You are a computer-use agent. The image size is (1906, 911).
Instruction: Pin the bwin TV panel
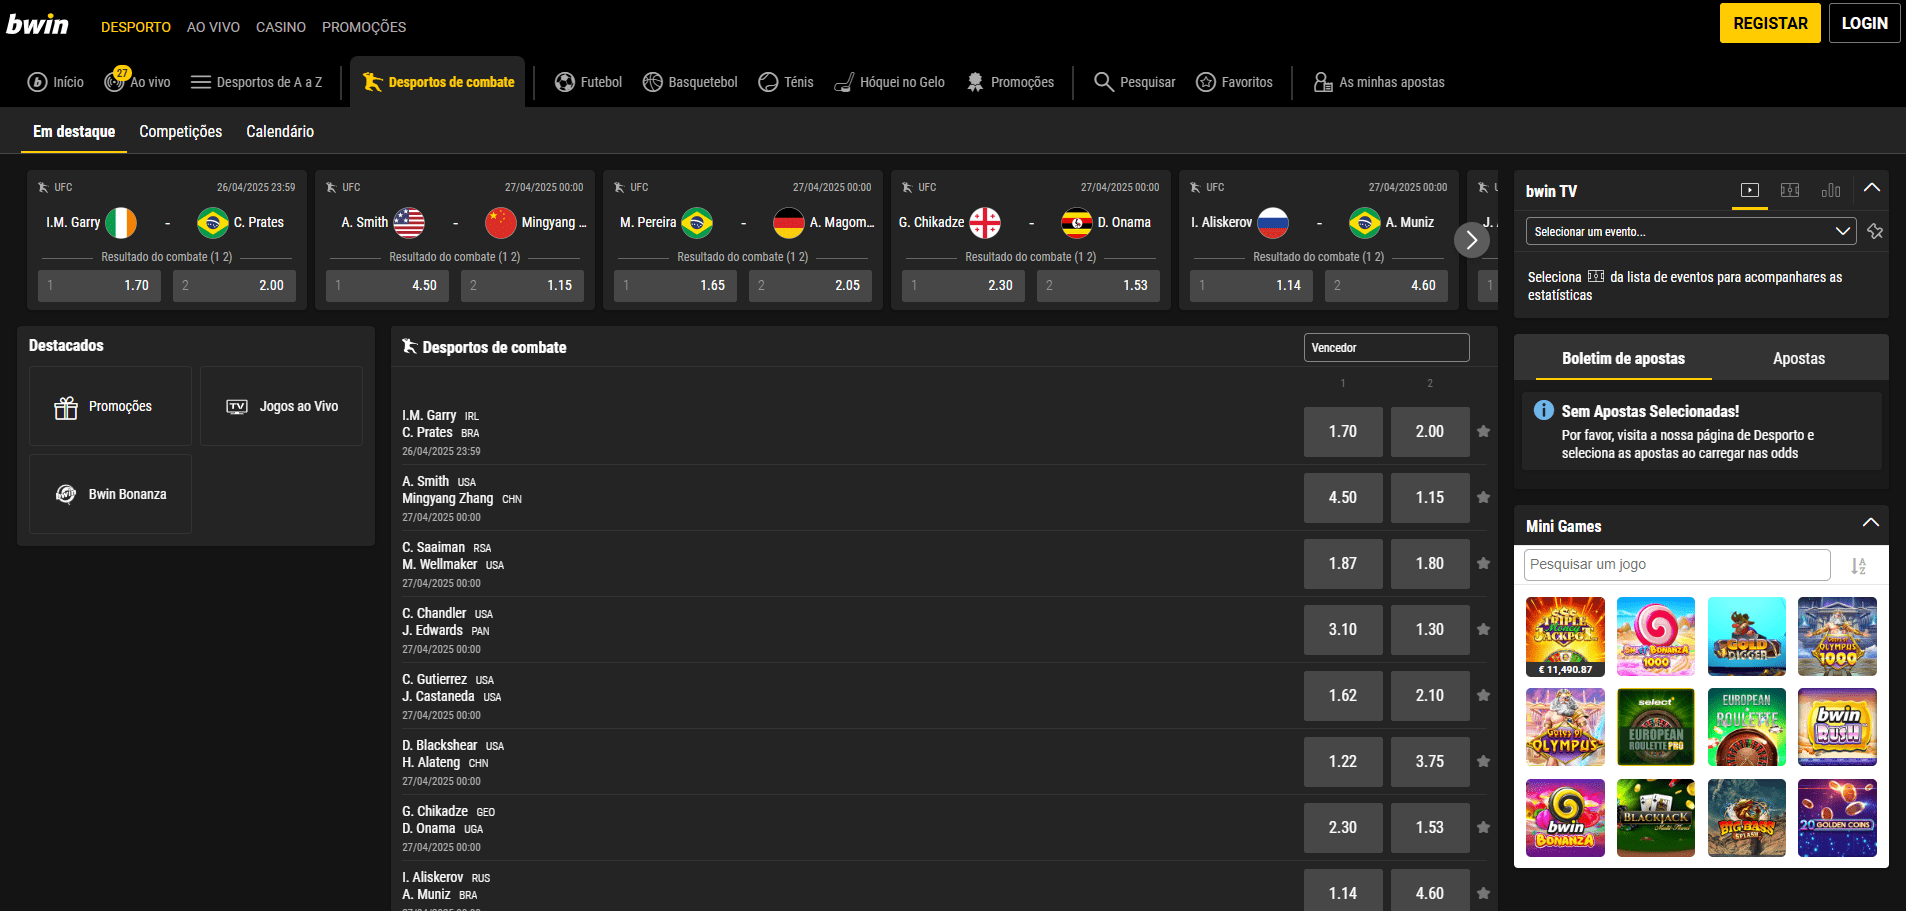(x=1875, y=231)
